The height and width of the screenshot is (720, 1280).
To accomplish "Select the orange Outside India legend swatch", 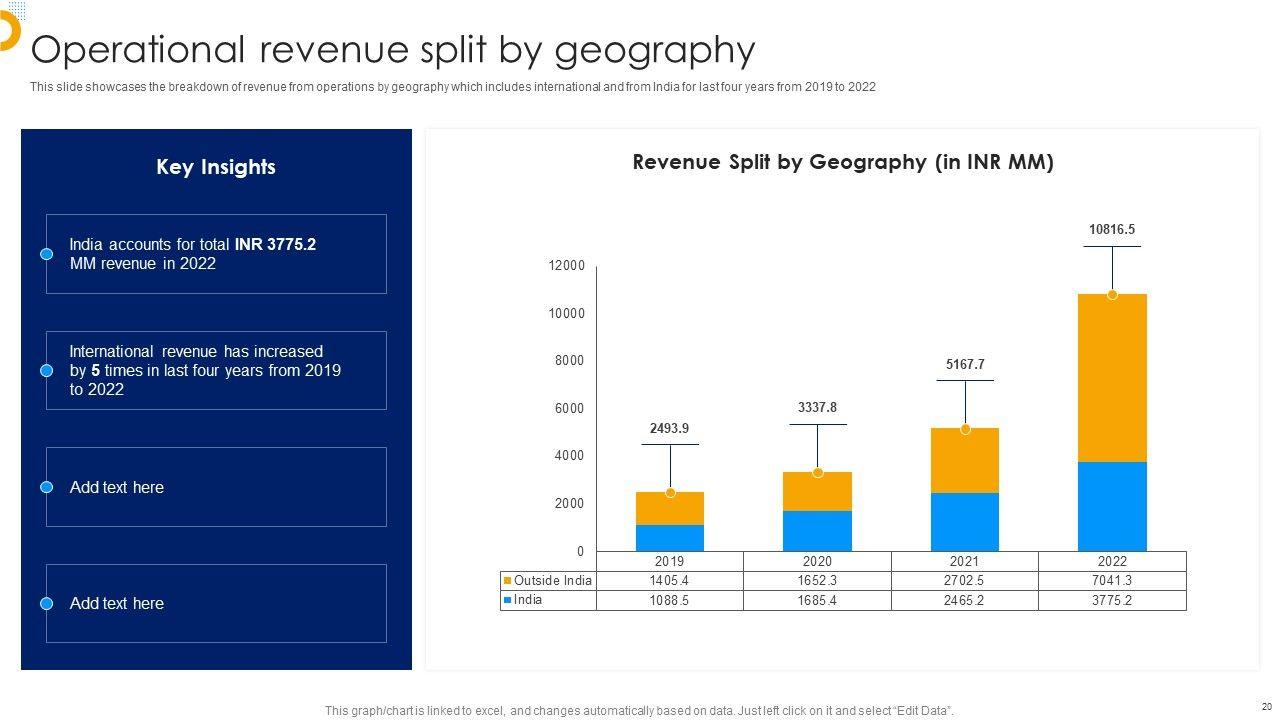I will pyautogui.click(x=508, y=581).
